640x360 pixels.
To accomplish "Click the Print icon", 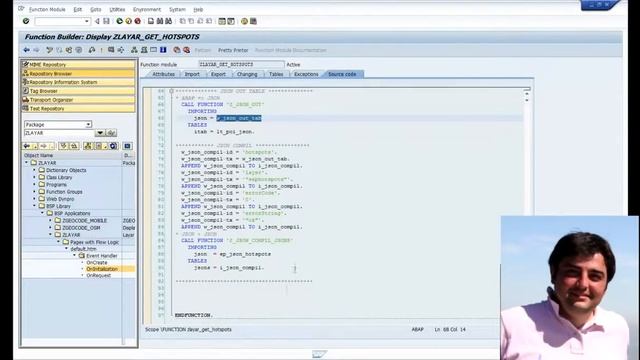I will click(x=151, y=21).
